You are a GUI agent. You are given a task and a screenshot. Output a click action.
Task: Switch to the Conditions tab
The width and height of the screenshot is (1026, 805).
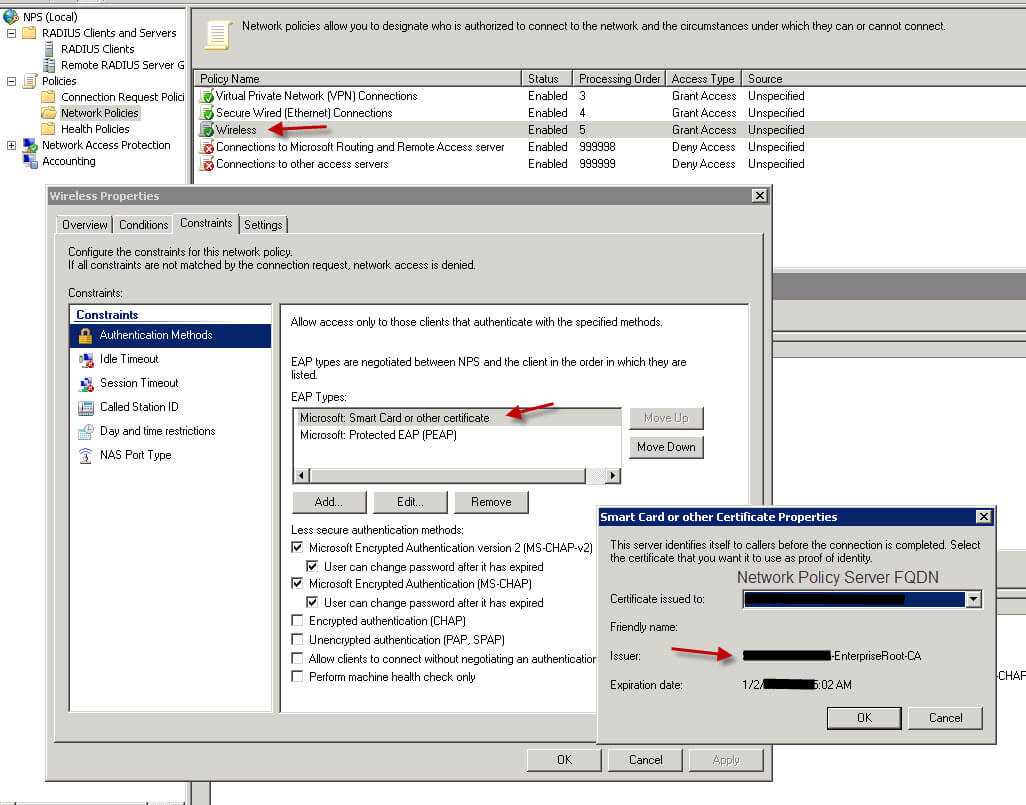point(143,224)
